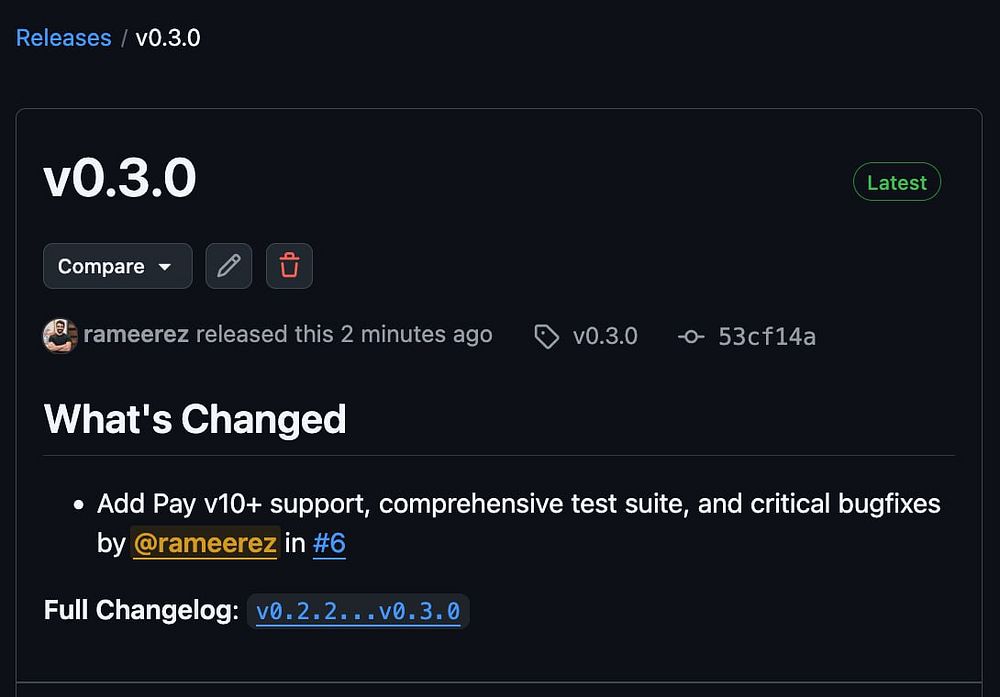Image resolution: width=1000 pixels, height=697 pixels.
Task: Click the v0.3.0 breadcrumb text
Action: click(x=168, y=38)
